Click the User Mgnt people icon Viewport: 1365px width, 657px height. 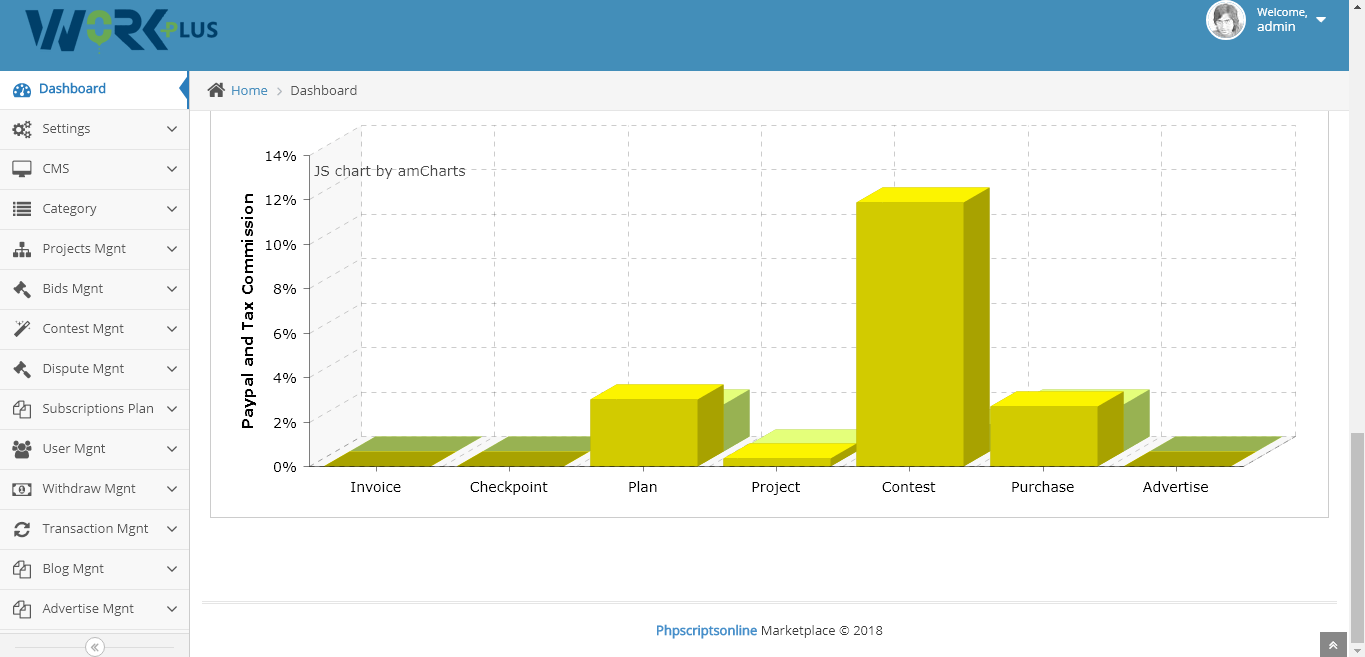22,449
